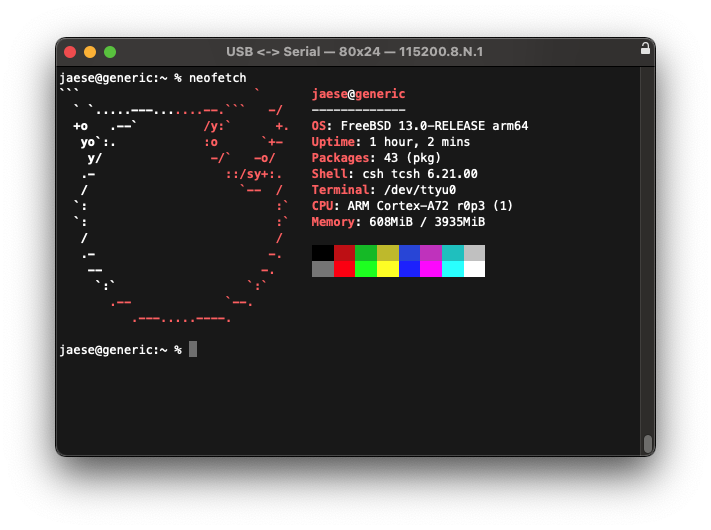Viewport: 711px width, 530px height.
Task: Click the light gray color block
Action: [x=474, y=253]
